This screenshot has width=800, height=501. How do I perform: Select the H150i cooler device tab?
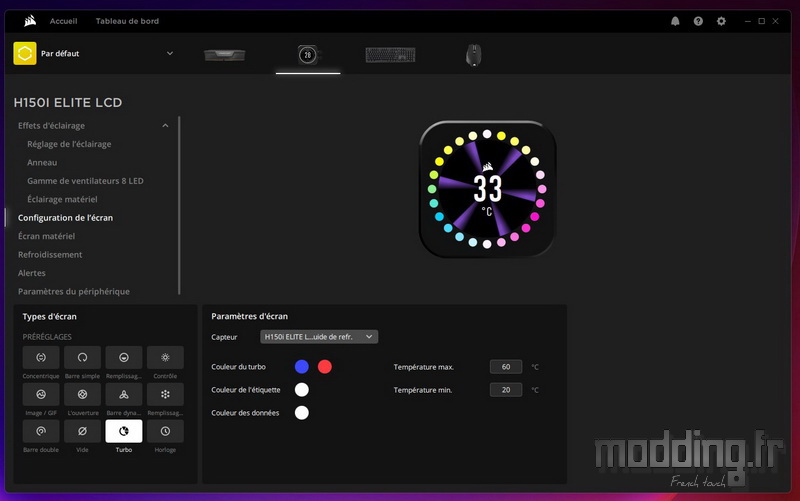tap(308, 55)
